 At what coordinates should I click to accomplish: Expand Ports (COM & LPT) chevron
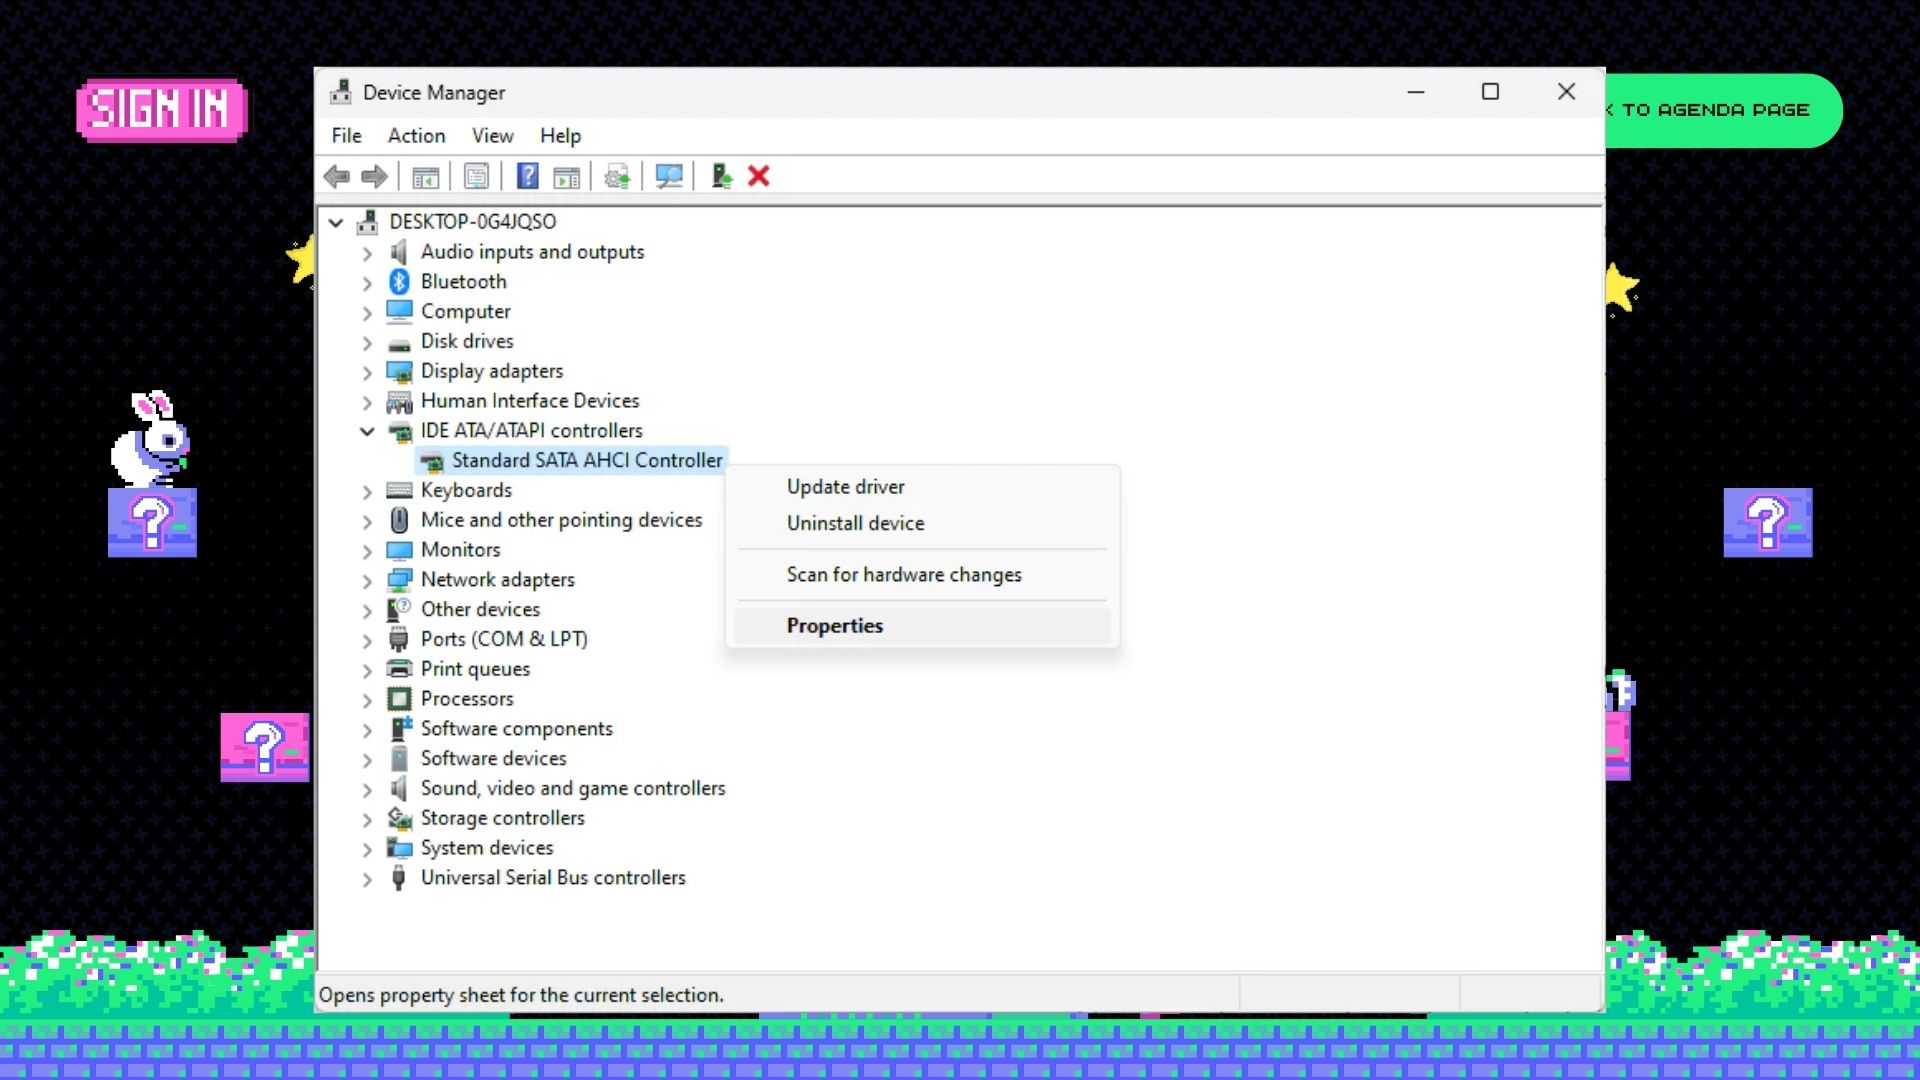[x=367, y=640]
